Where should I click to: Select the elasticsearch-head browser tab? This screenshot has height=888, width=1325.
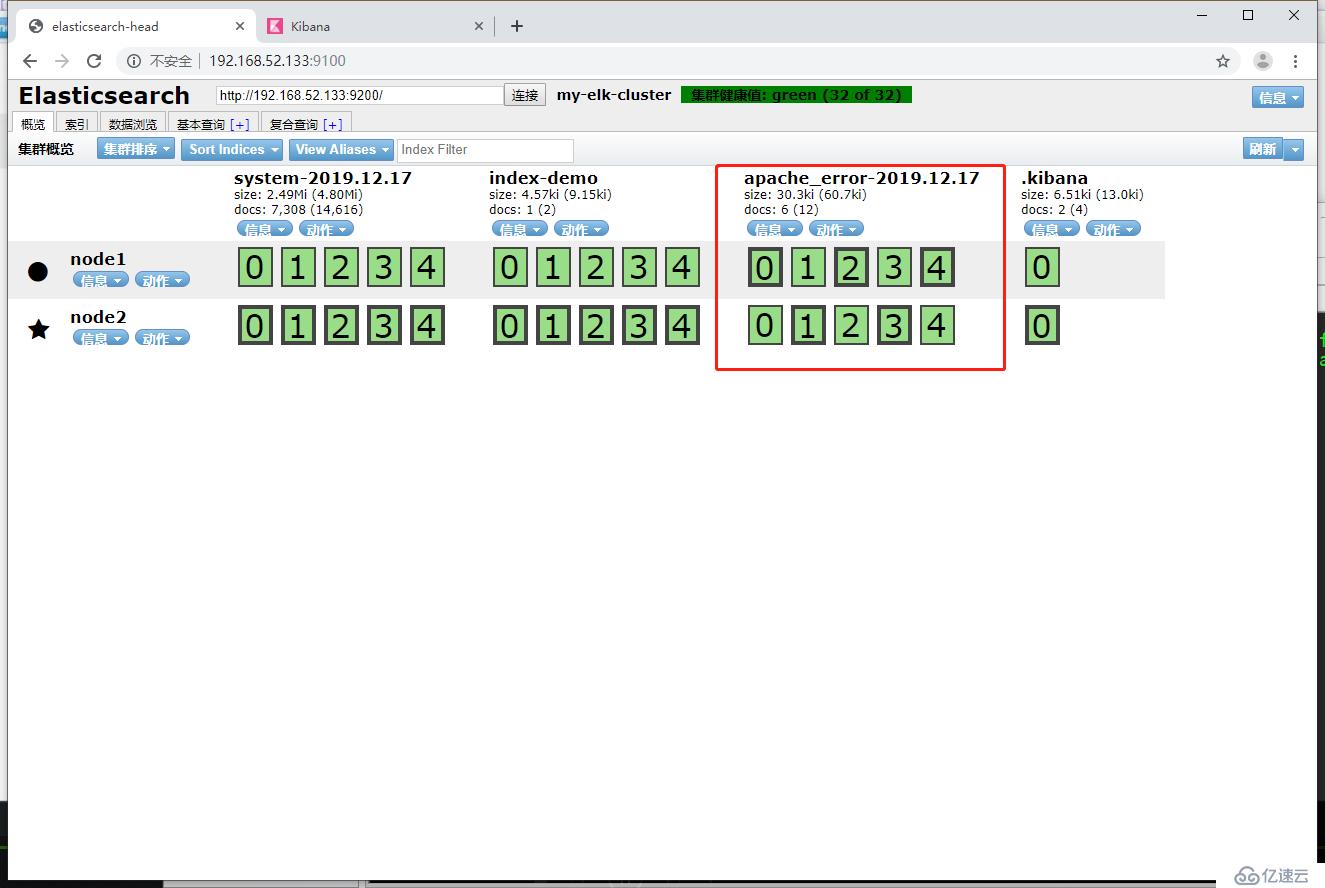(x=135, y=26)
